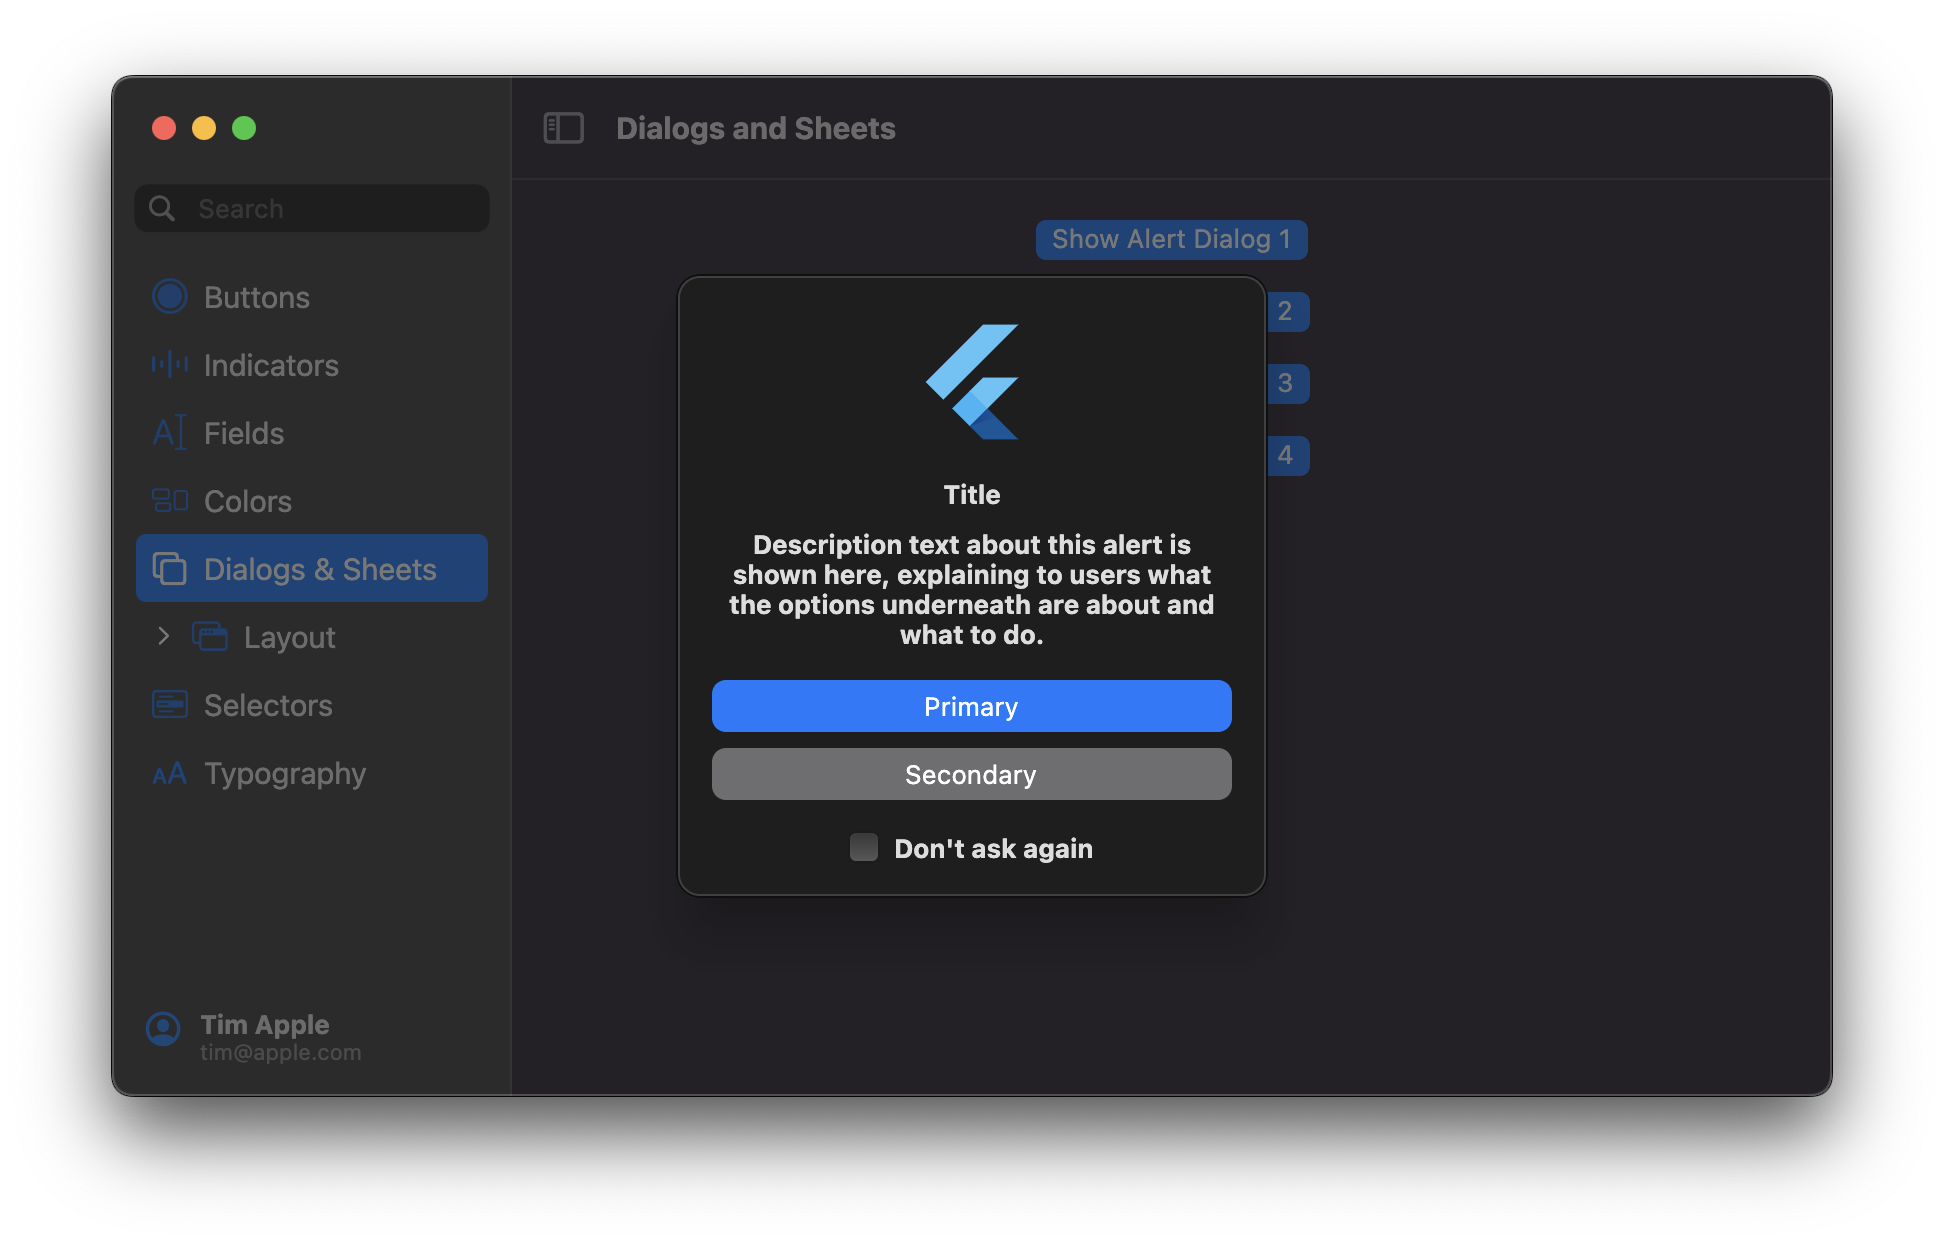Click Show Alert Dialog 1 button

[1171, 240]
